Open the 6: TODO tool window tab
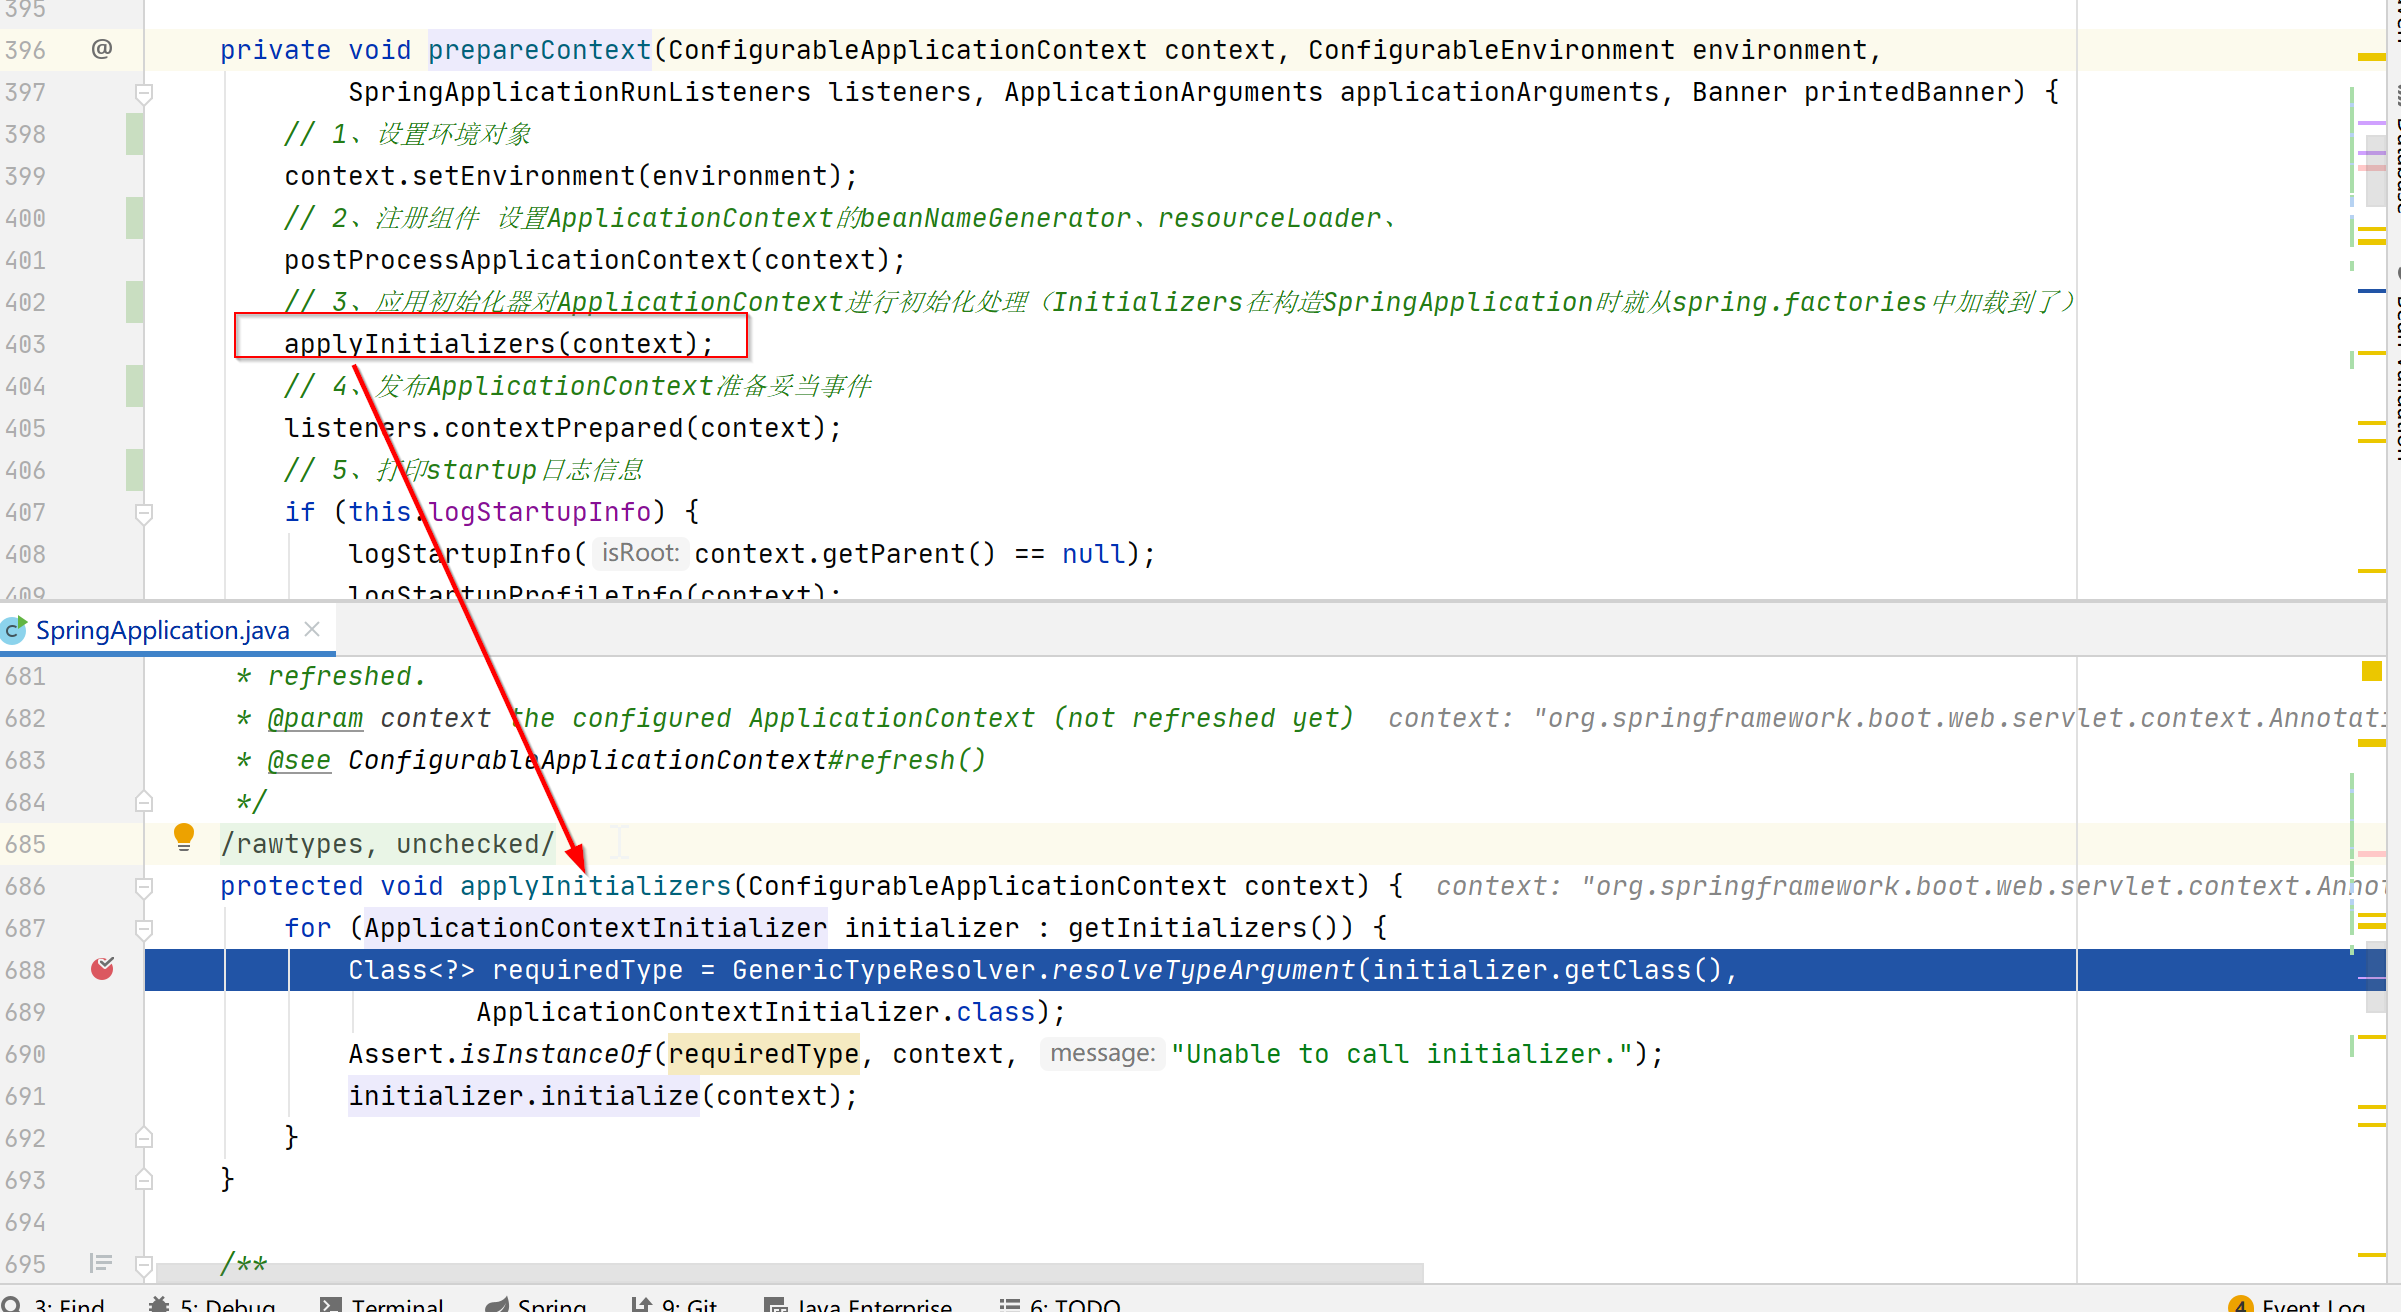 point(1060,1304)
